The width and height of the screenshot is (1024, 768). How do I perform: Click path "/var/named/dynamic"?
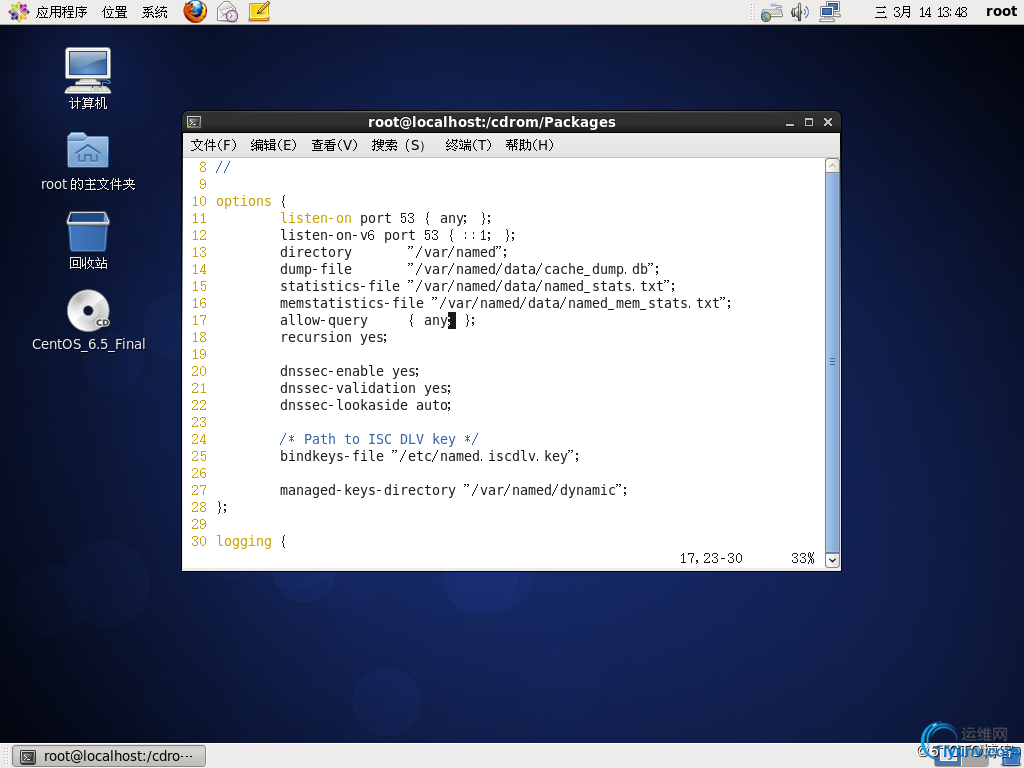click(x=545, y=490)
